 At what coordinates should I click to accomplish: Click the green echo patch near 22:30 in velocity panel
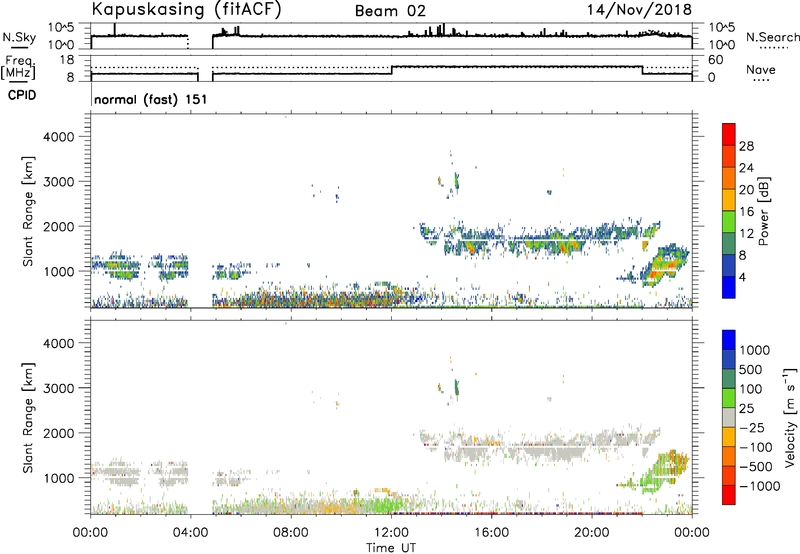click(x=654, y=477)
